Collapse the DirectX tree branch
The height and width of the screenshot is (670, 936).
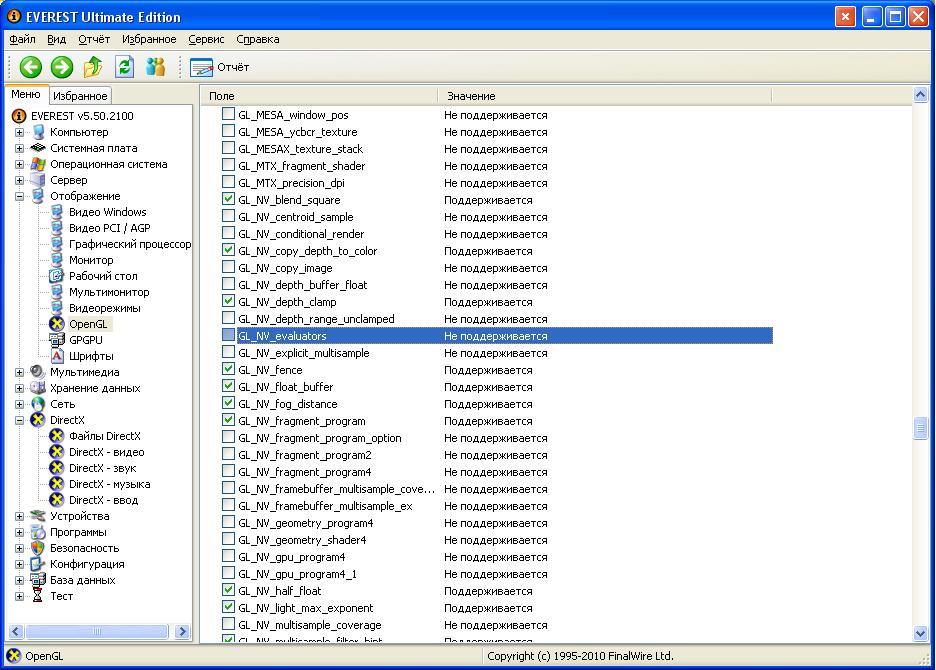(x=19, y=419)
